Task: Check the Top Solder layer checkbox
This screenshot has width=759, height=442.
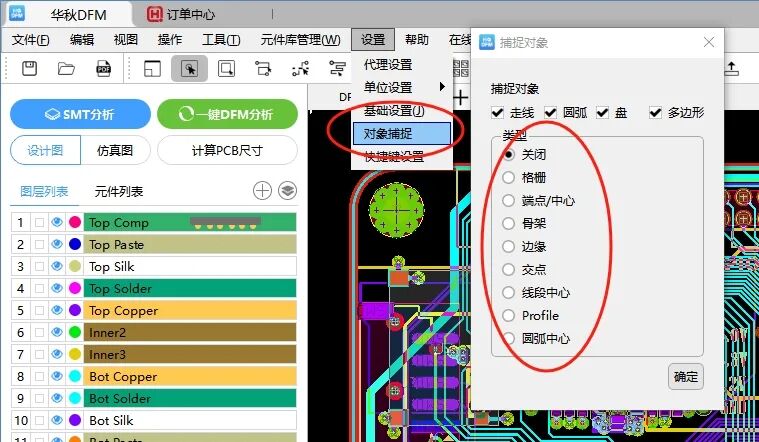Action: point(40,289)
